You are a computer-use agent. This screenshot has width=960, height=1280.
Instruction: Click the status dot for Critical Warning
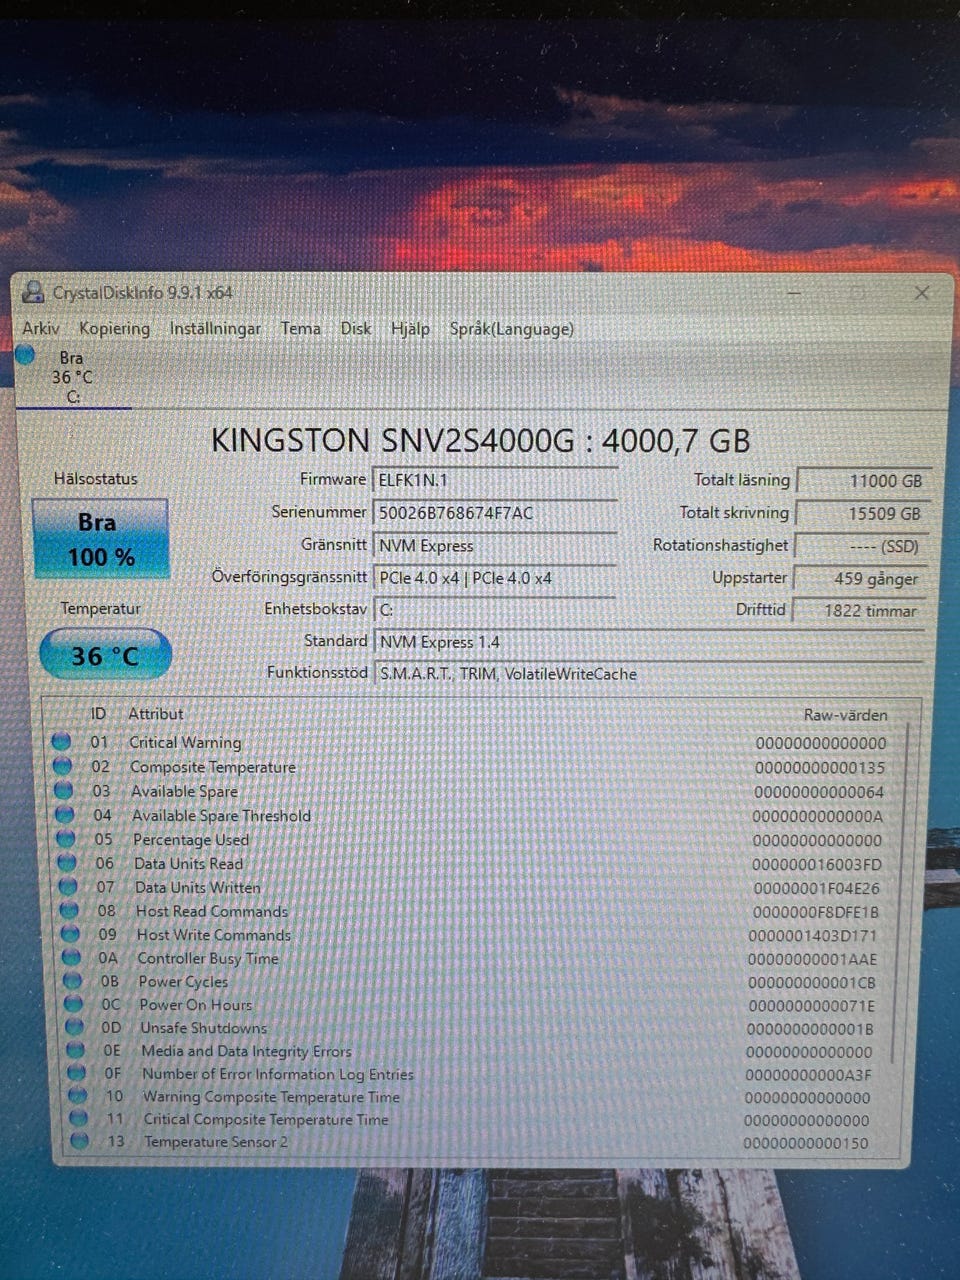pos(61,742)
